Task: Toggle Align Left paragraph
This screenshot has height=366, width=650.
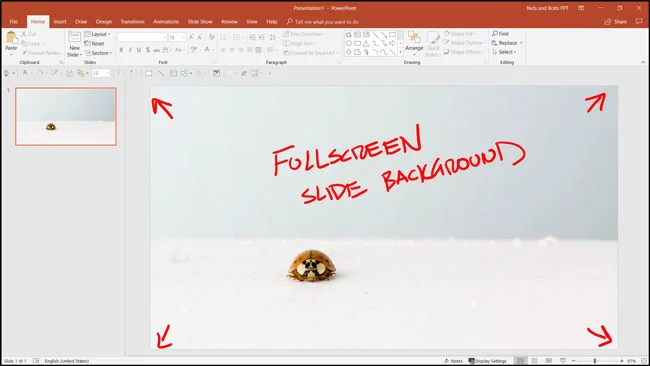Action: 223,50
